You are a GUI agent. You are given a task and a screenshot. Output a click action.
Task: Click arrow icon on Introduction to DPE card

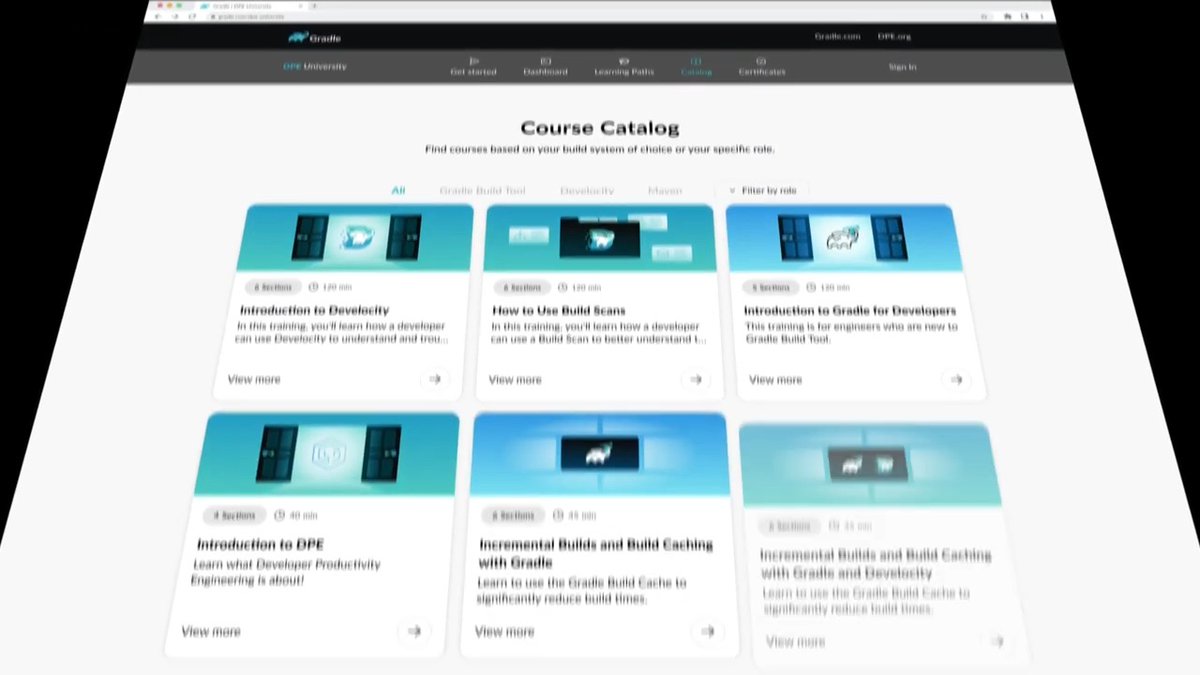(414, 632)
